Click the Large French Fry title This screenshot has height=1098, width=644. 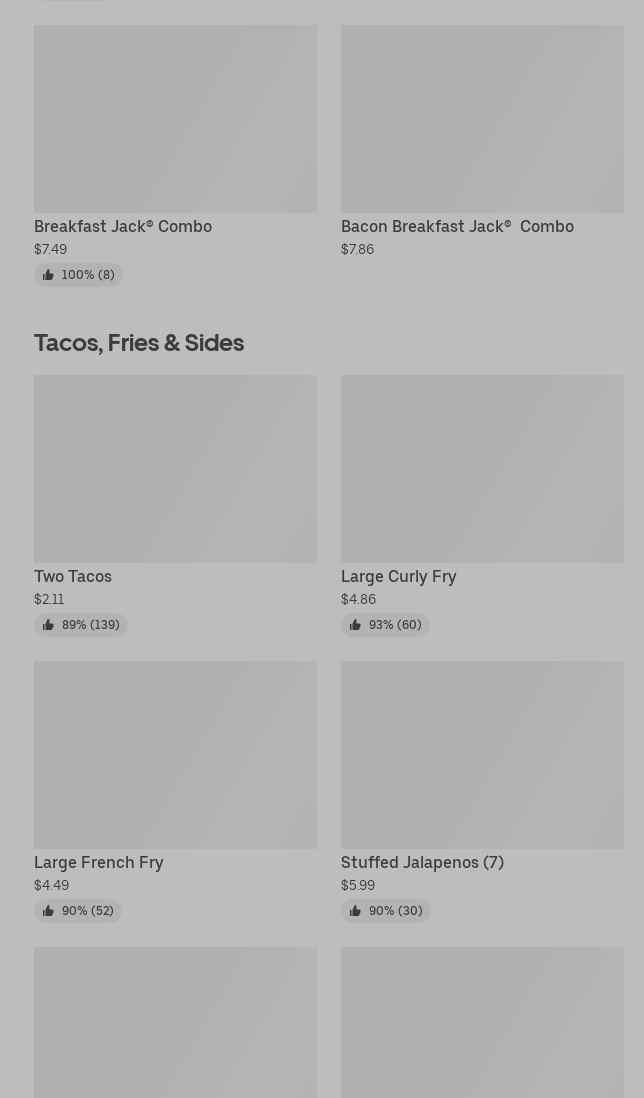[99, 862]
